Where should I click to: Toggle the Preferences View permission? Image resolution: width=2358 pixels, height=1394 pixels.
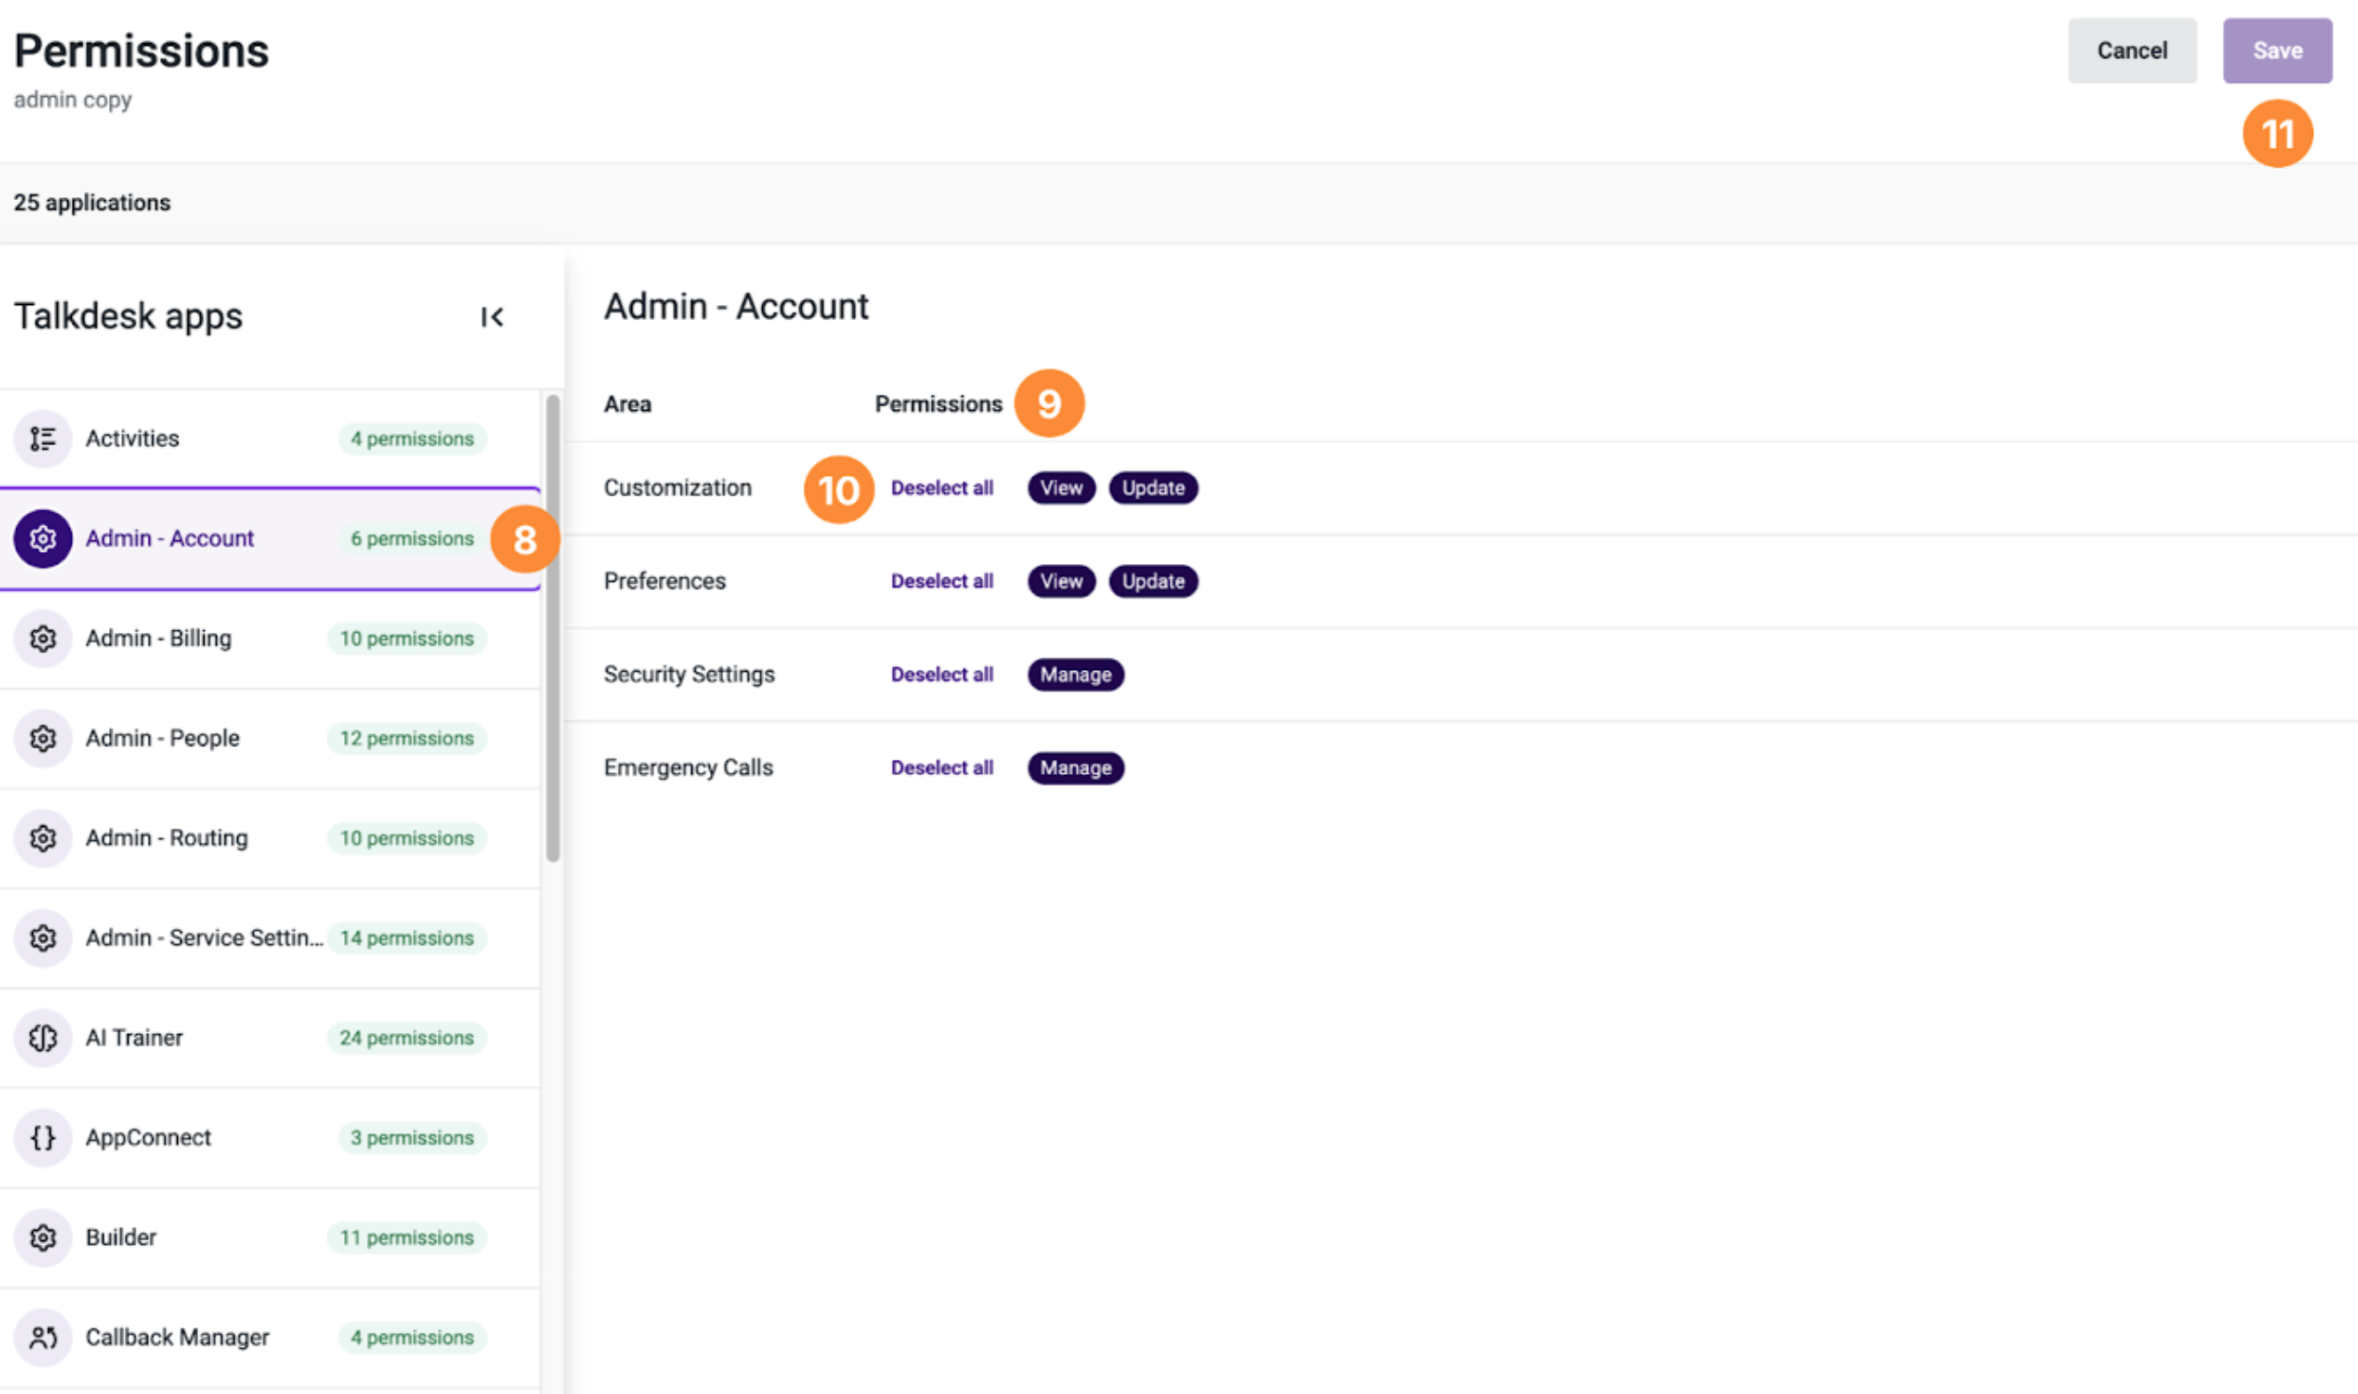pyautogui.click(x=1061, y=581)
